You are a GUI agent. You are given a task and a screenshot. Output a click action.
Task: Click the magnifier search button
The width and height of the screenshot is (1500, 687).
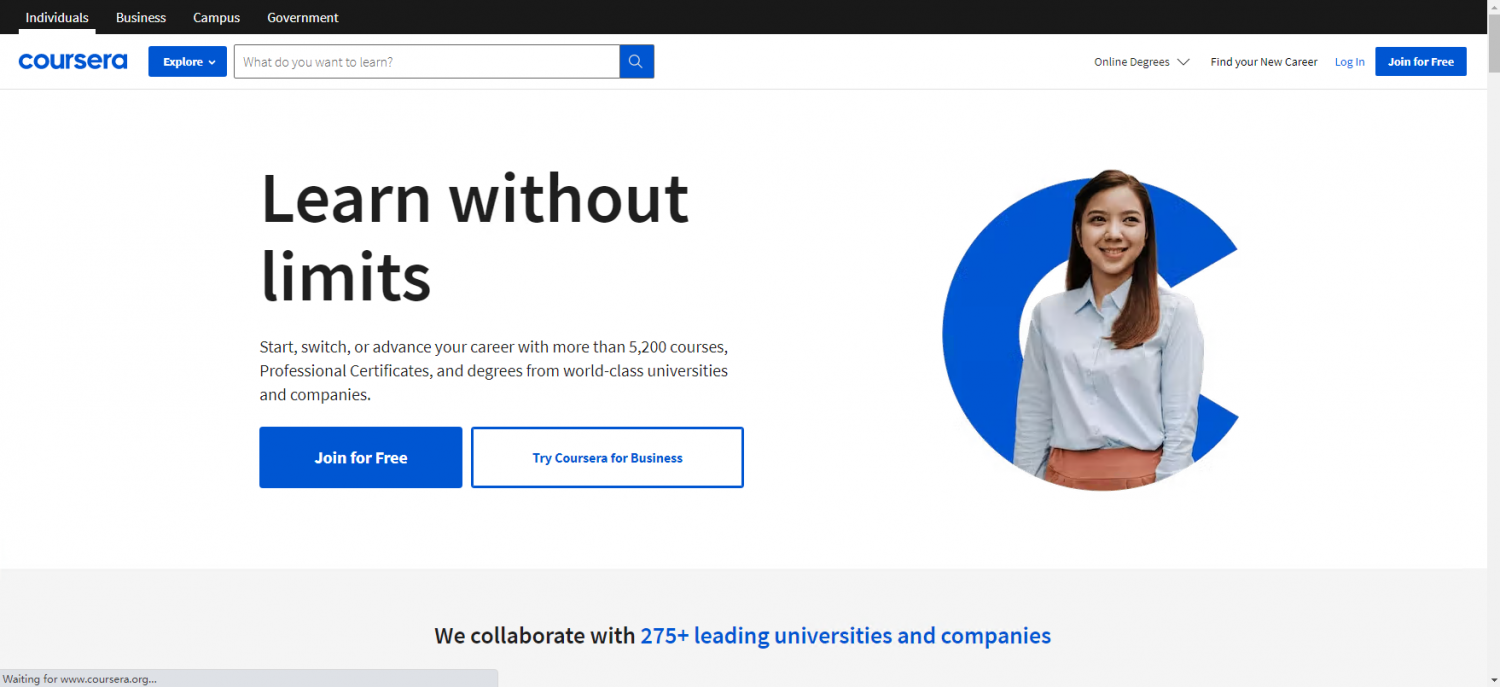(x=637, y=61)
